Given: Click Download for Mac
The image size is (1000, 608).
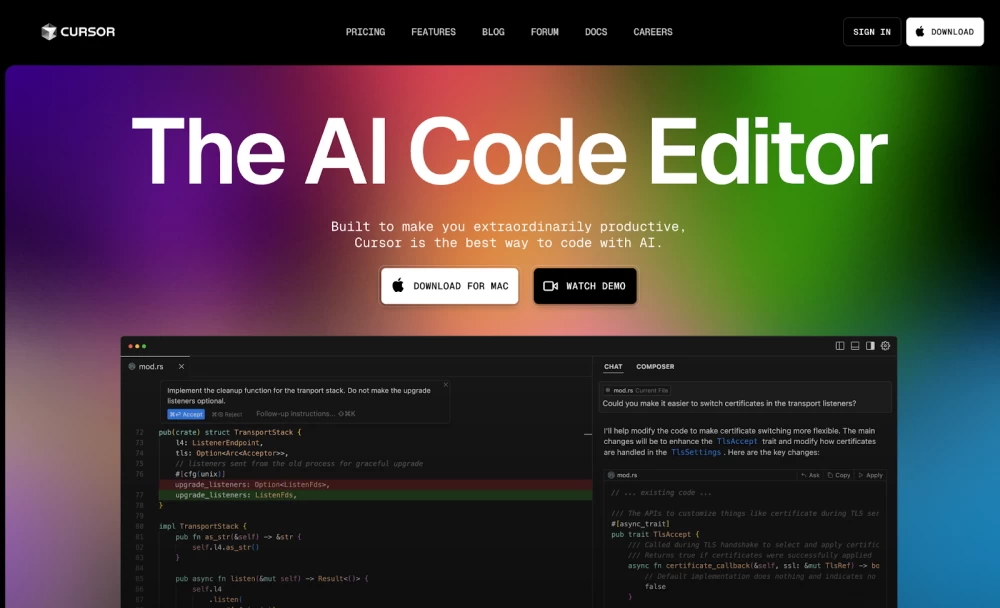Looking at the screenshot, I should [449, 286].
